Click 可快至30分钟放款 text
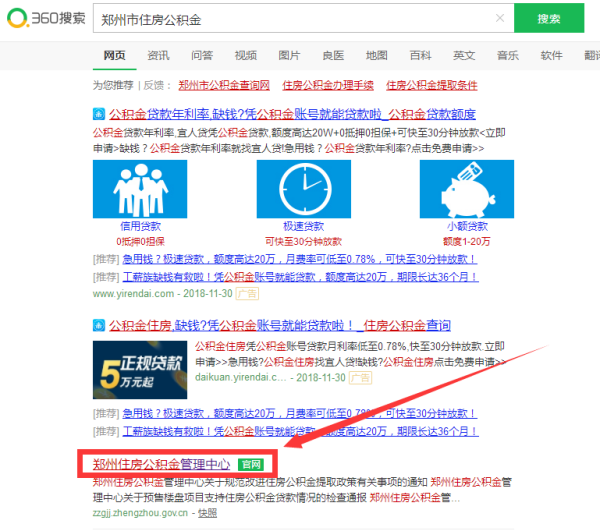This screenshot has height=531, width=600. (x=303, y=241)
